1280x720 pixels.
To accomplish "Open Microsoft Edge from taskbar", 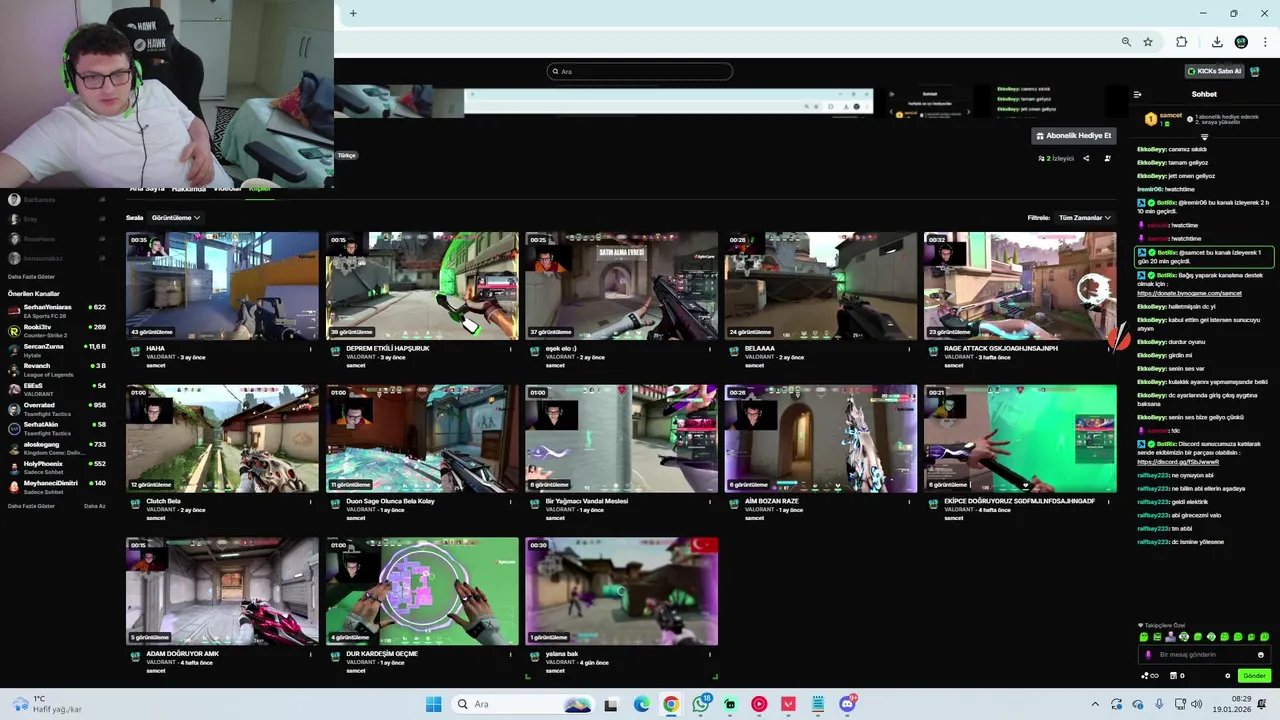I will pyautogui.click(x=641, y=704).
